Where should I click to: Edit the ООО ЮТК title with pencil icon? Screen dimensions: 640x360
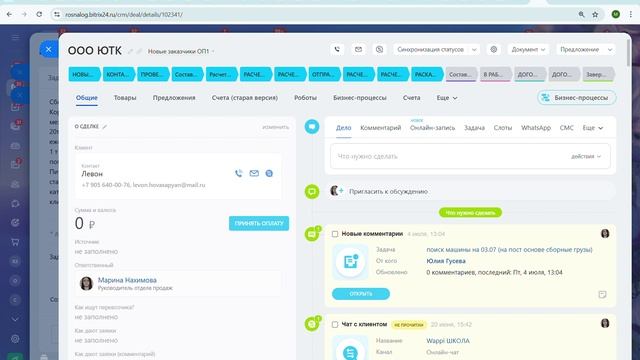click(131, 51)
